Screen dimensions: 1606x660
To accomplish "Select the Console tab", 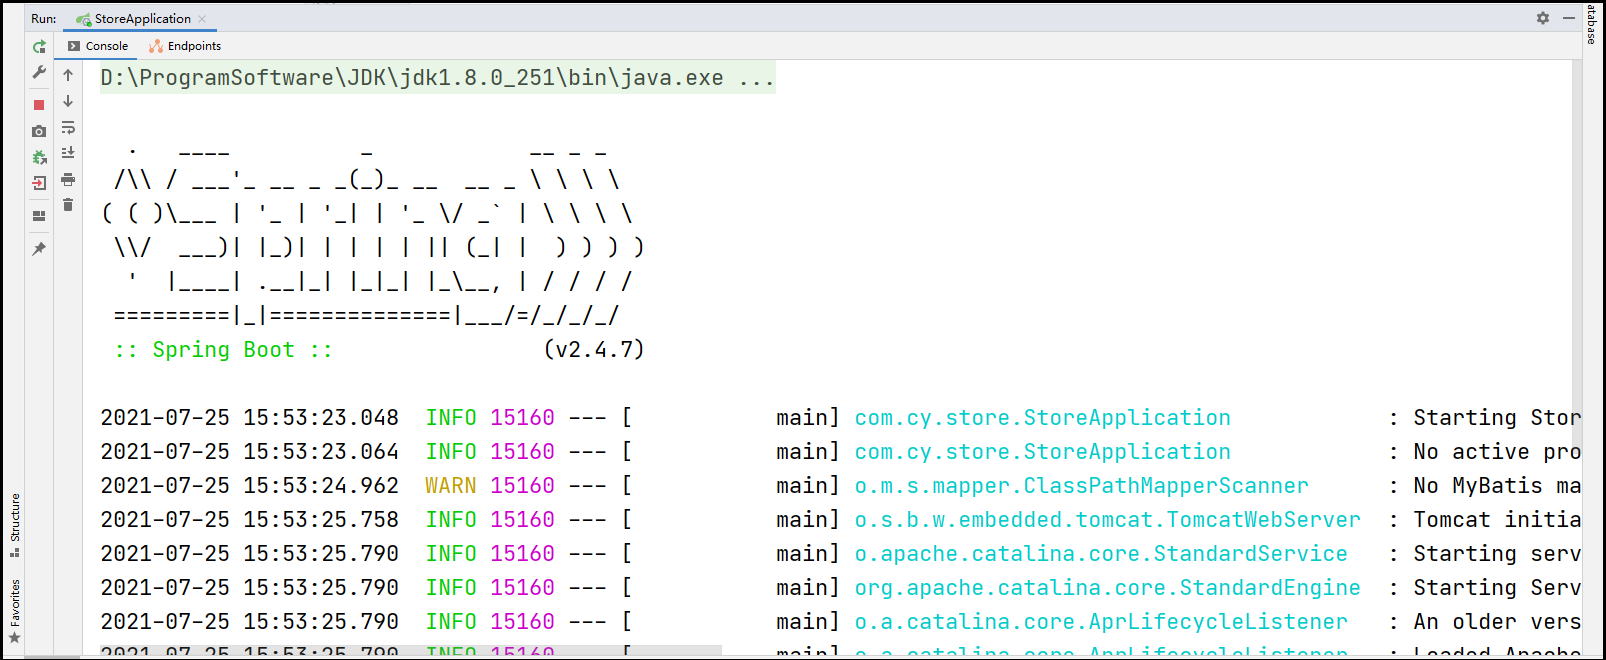I will [x=98, y=46].
